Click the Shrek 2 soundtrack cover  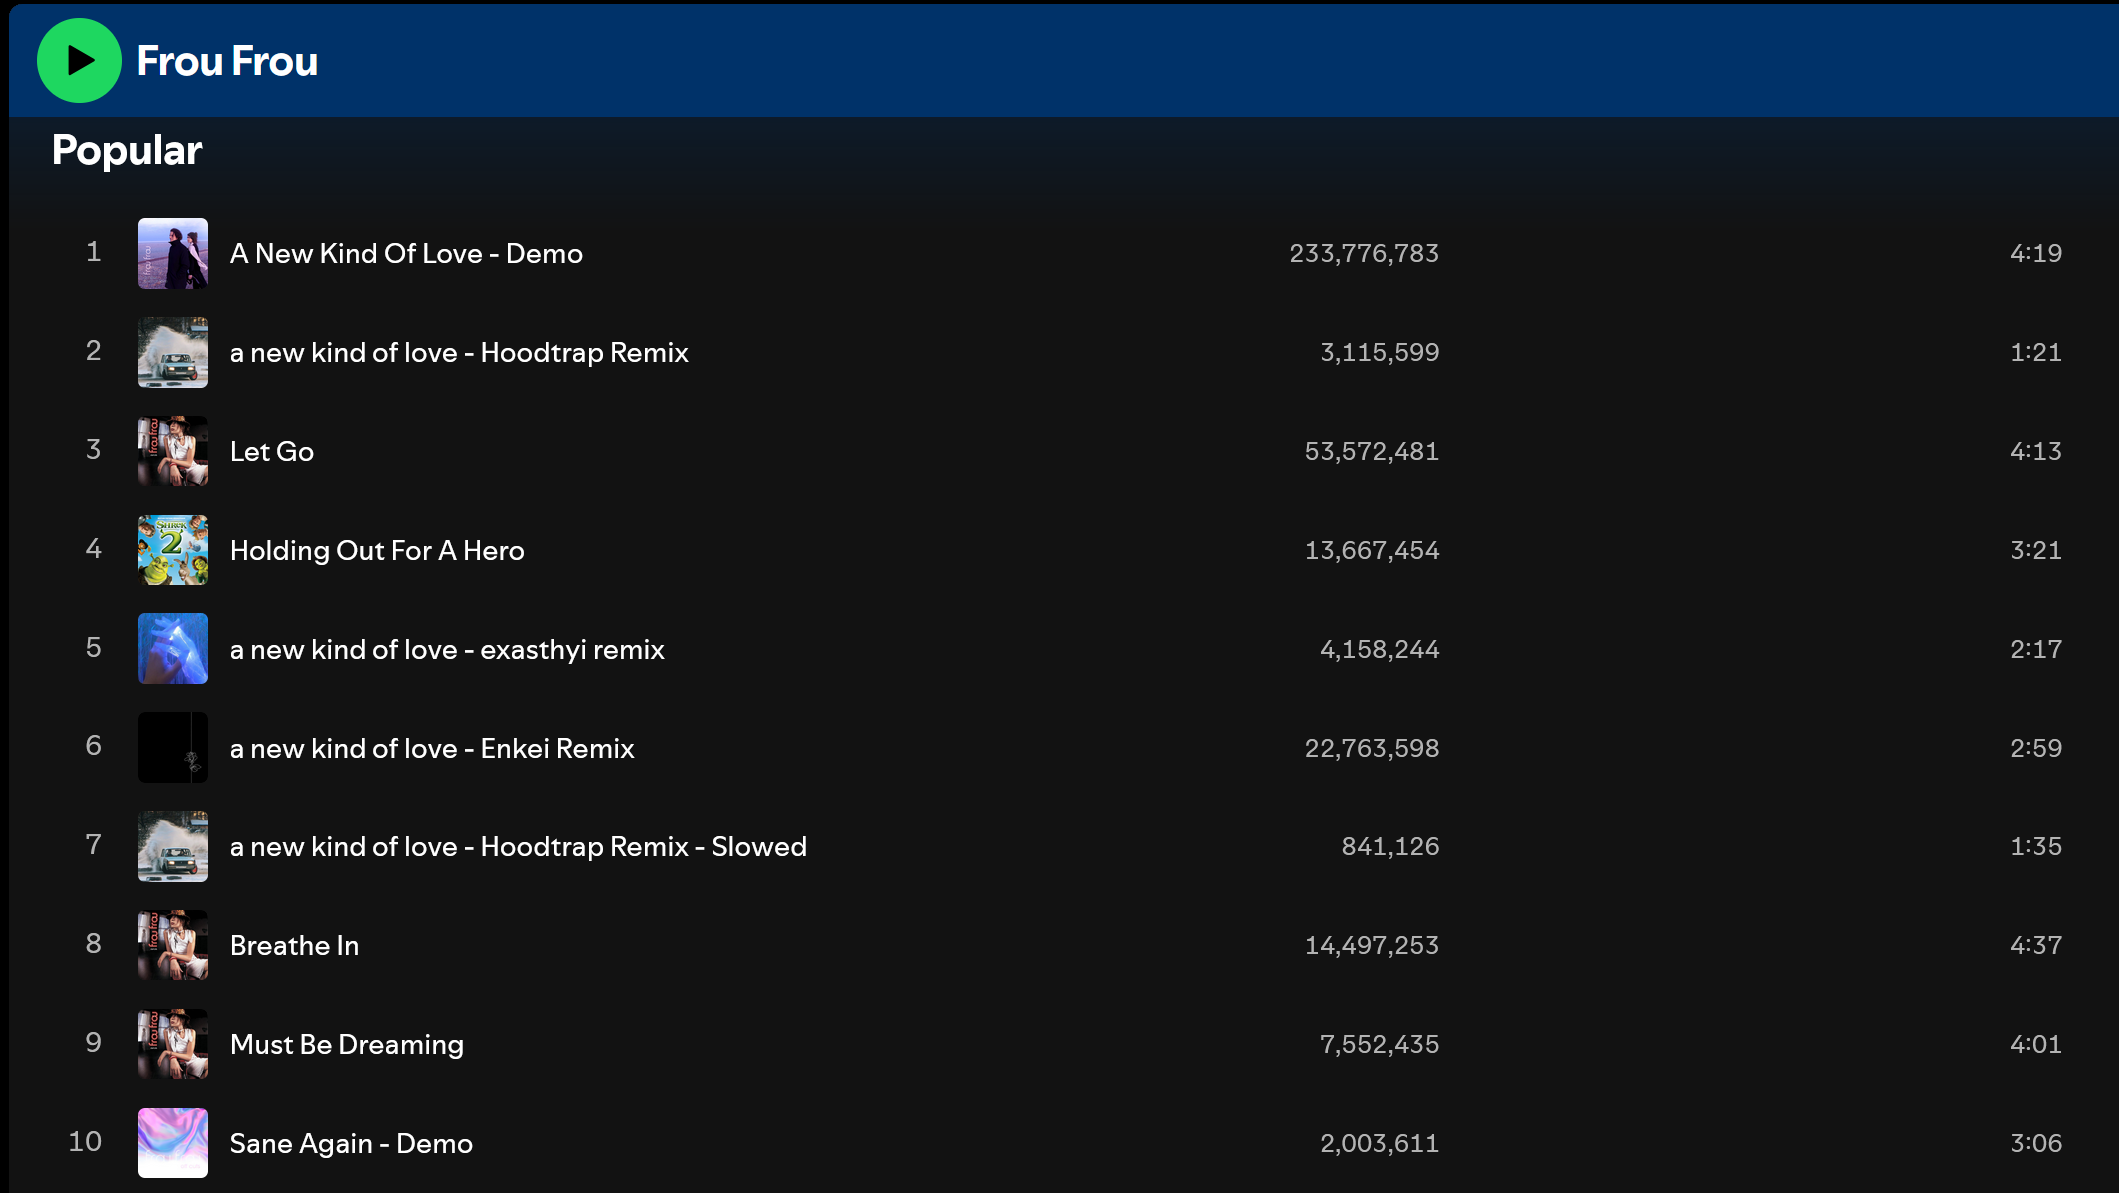tap(173, 550)
